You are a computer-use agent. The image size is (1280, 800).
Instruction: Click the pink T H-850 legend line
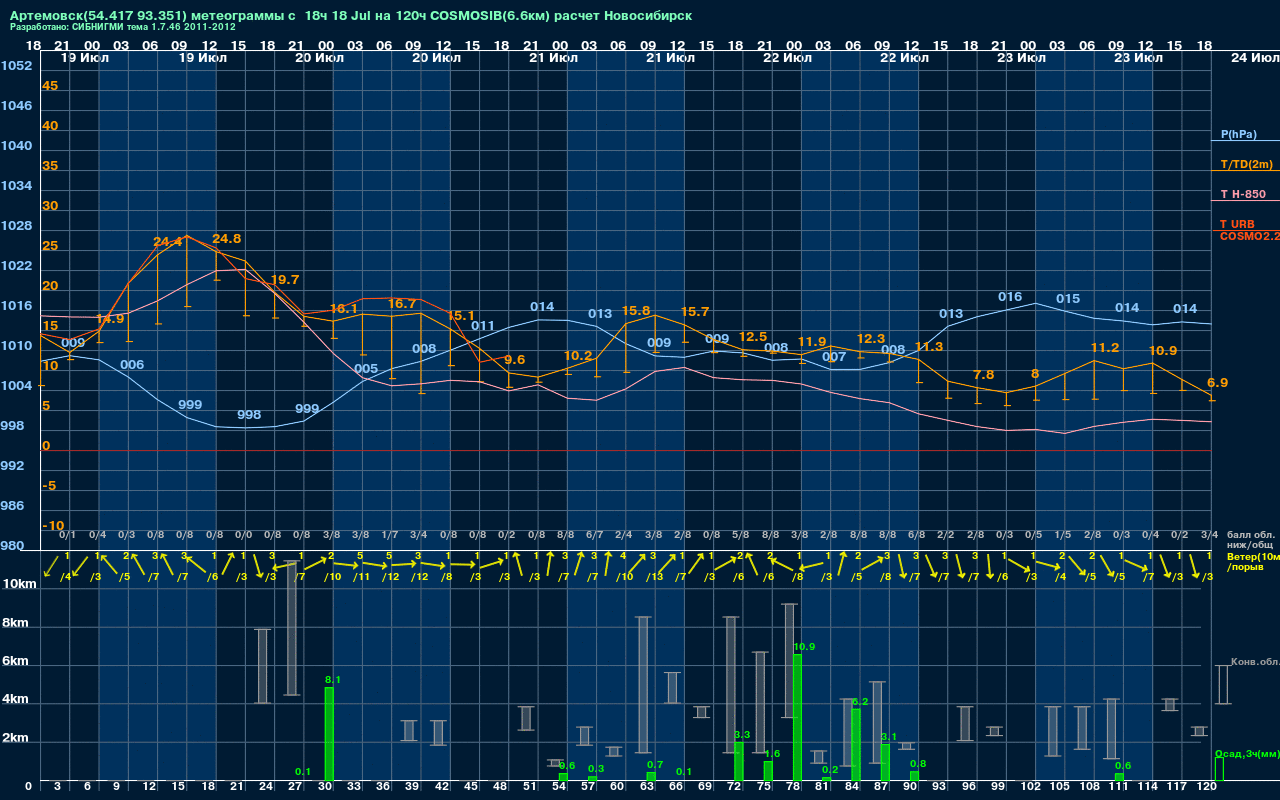pyautogui.click(x=1245, y=201)
